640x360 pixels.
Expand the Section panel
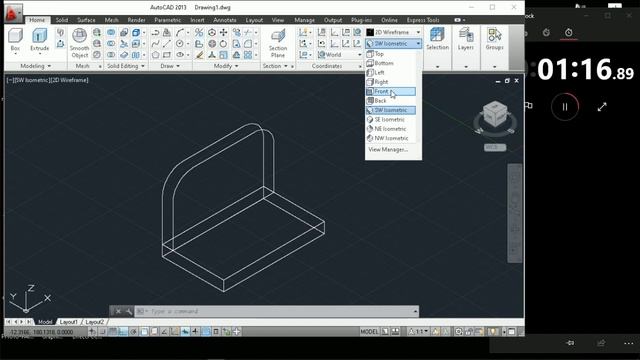tap(275, 66)
